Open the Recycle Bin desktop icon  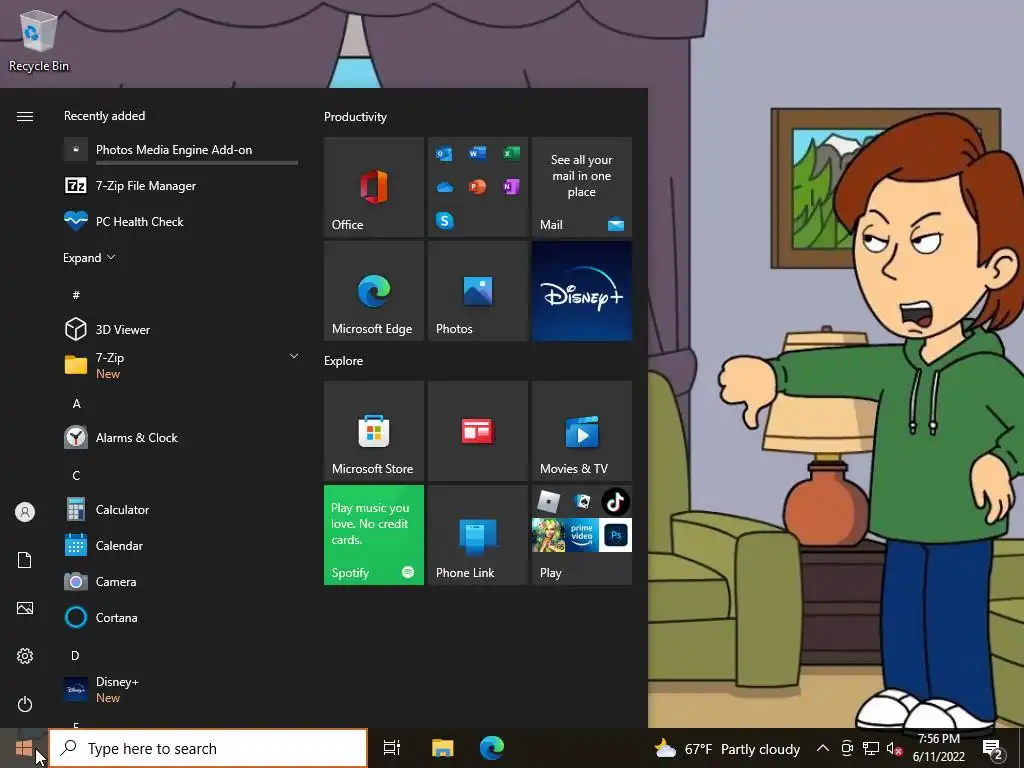click(39, 40)
